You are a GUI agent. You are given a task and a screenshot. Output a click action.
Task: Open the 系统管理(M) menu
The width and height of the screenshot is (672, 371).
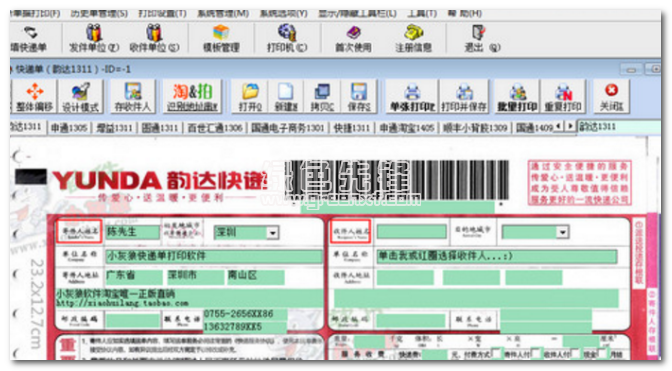pos(223,14)
